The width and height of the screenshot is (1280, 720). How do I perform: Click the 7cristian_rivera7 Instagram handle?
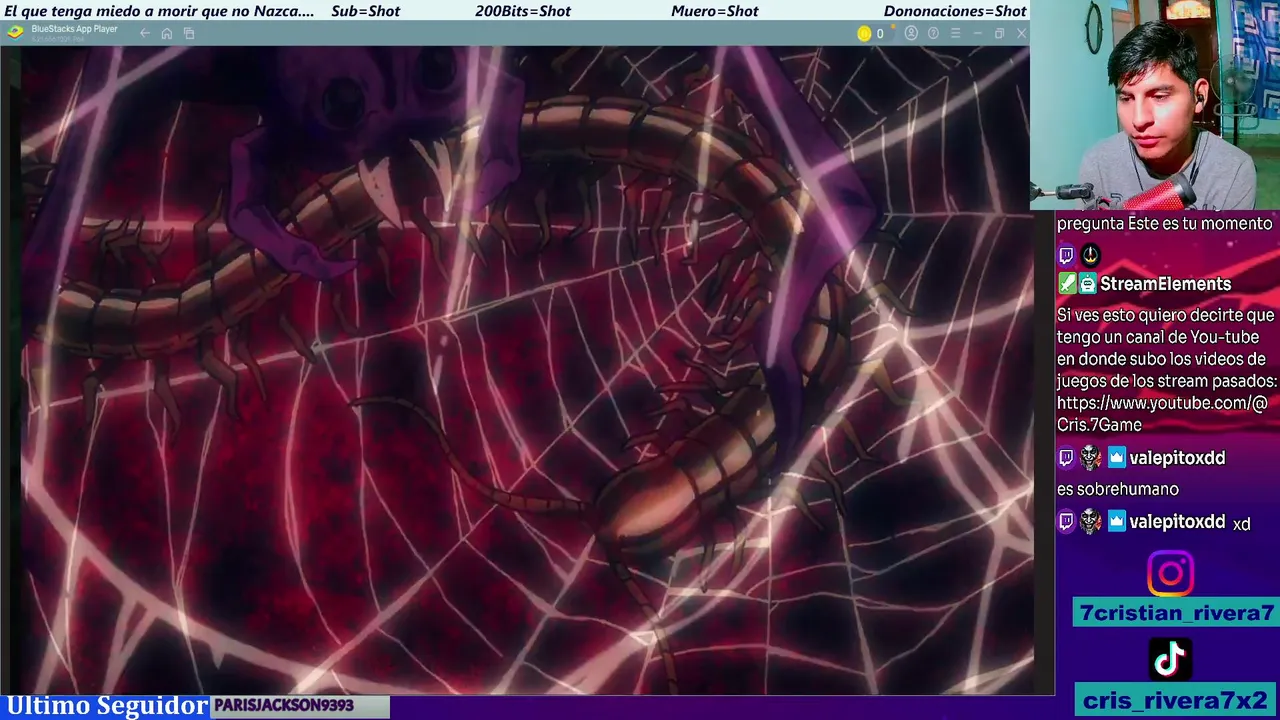tap(1176, 613)
